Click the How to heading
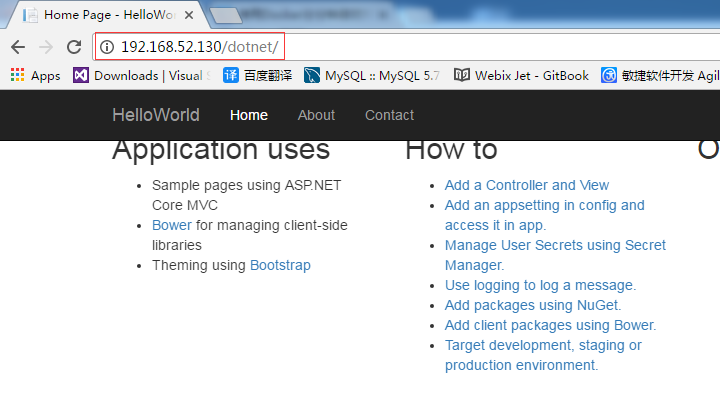 (x=451, y=150)
